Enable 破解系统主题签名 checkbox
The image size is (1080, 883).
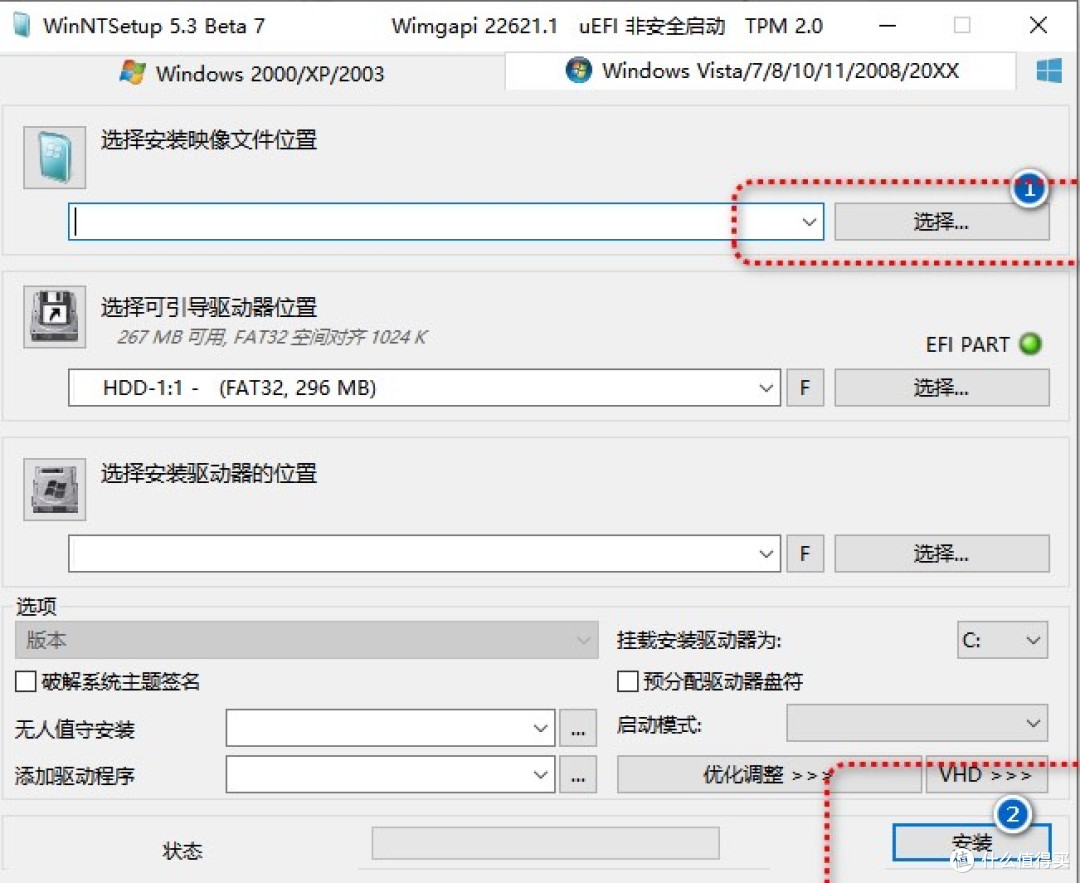(x=25, y=682)
